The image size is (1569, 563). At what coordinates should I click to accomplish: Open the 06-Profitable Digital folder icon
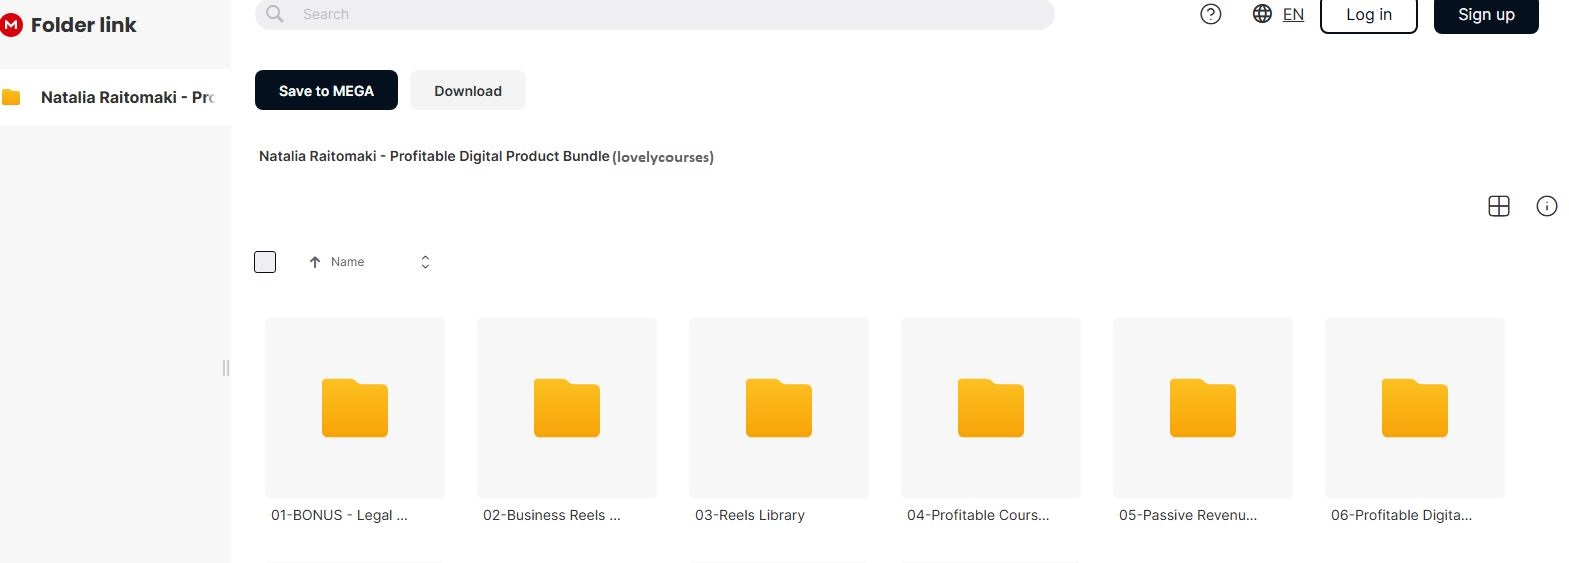pos(1414,408)
